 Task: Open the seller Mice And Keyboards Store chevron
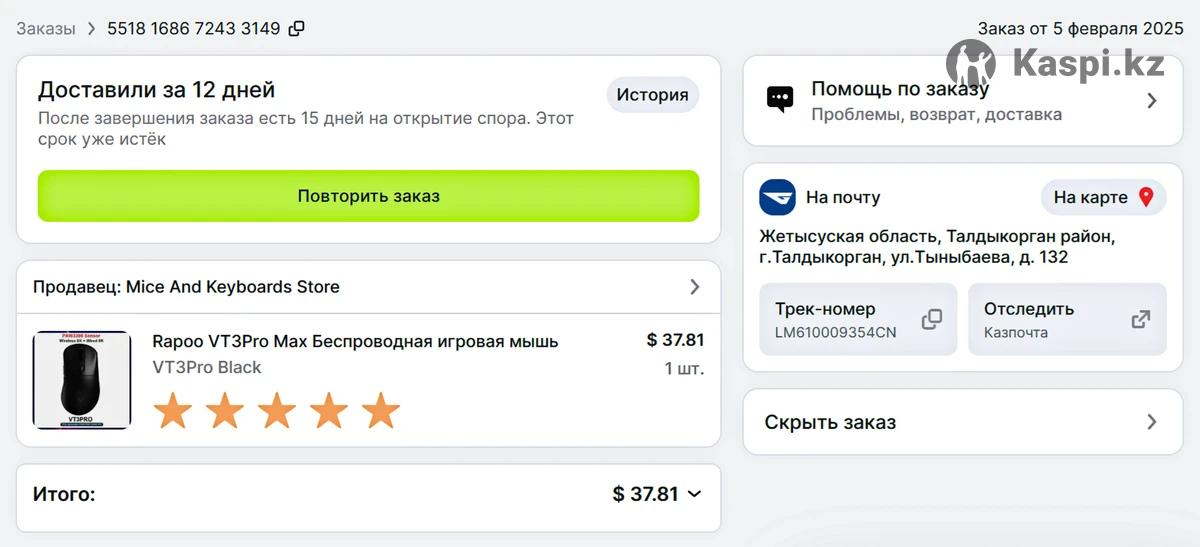pos(695,287)
